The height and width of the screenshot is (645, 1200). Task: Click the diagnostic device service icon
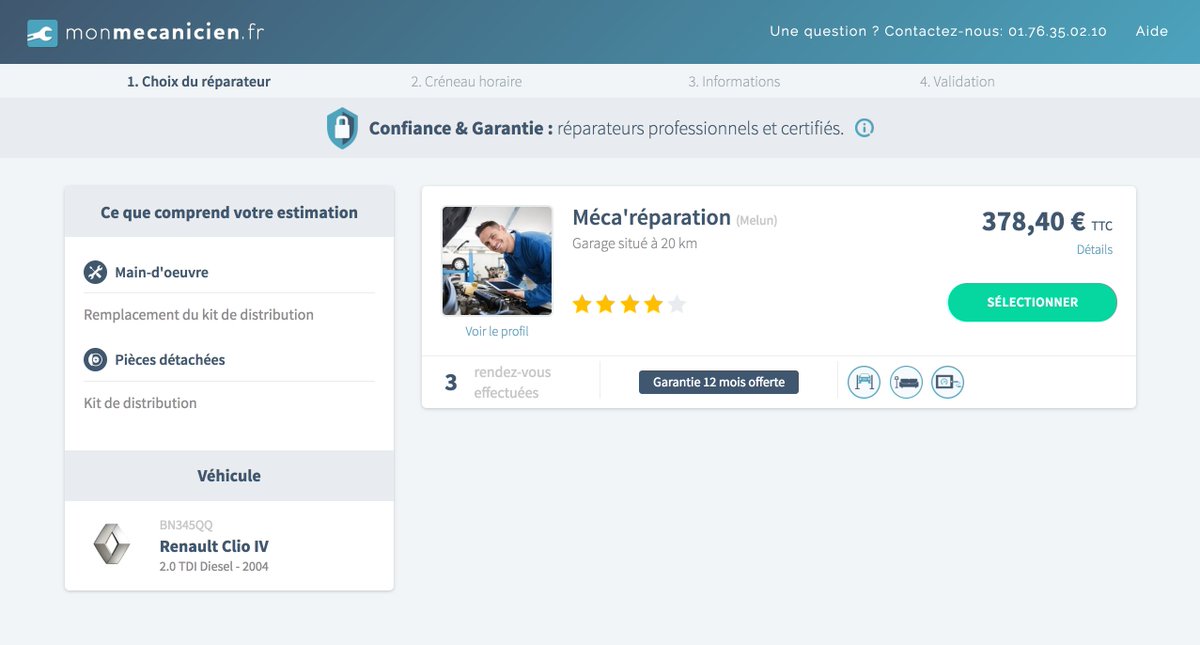click(948, 382)
